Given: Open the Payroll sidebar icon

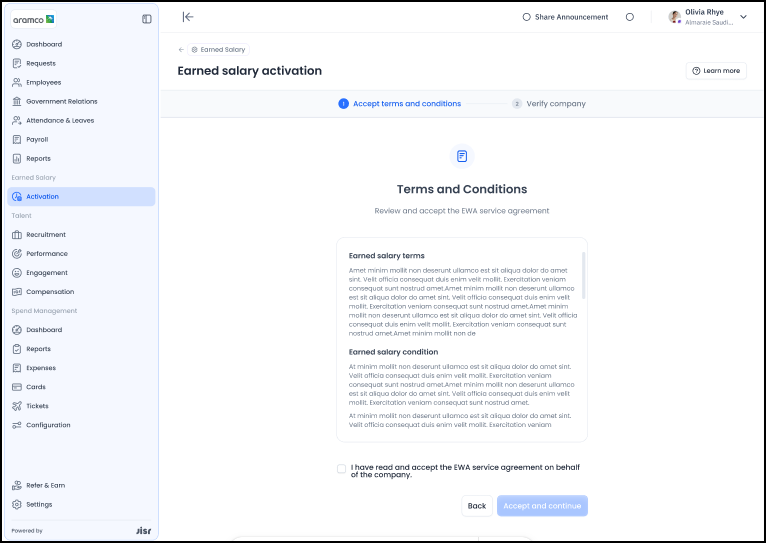Looking at the screenshot, I should tap(17, 140).
